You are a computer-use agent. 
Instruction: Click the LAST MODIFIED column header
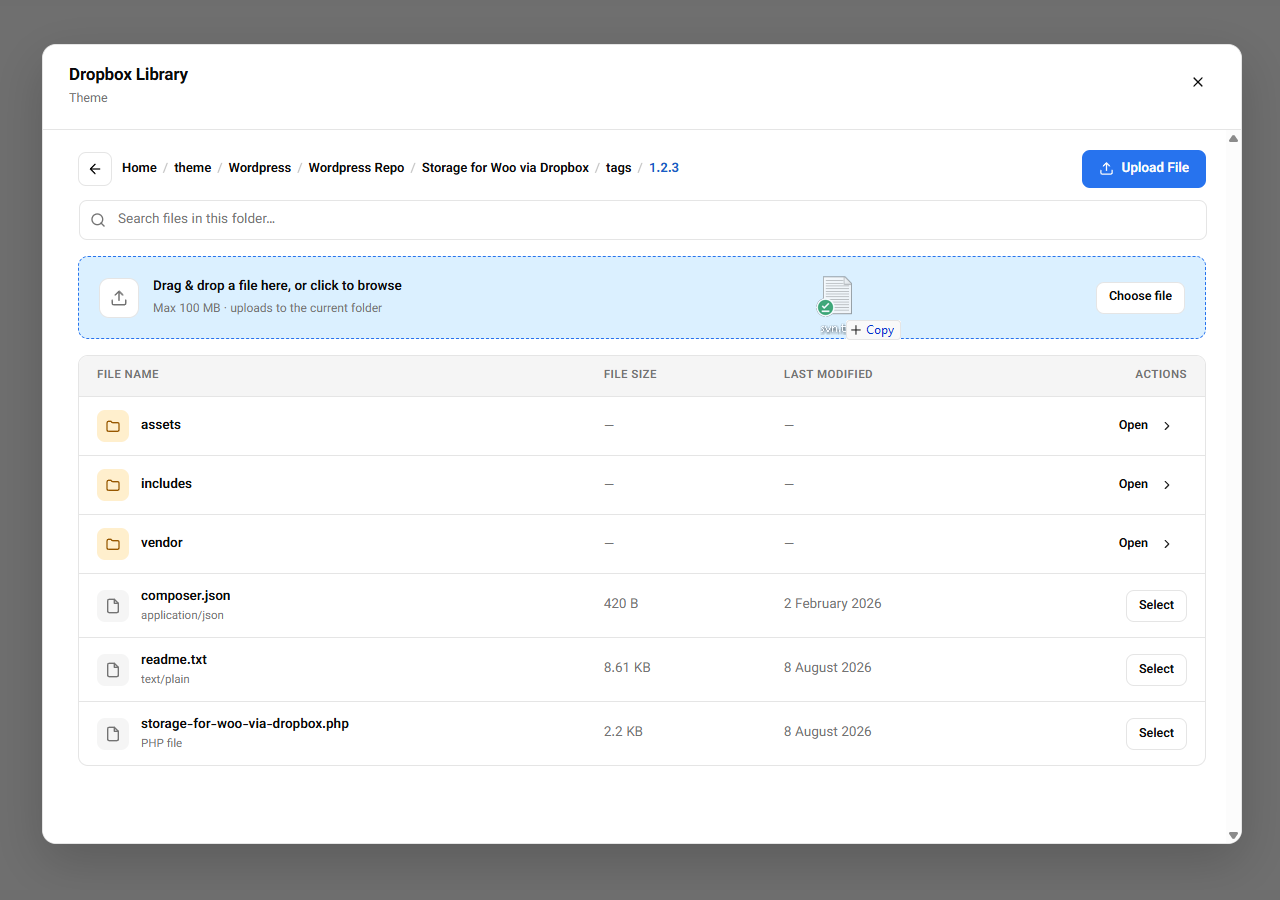tap(828, 375)
